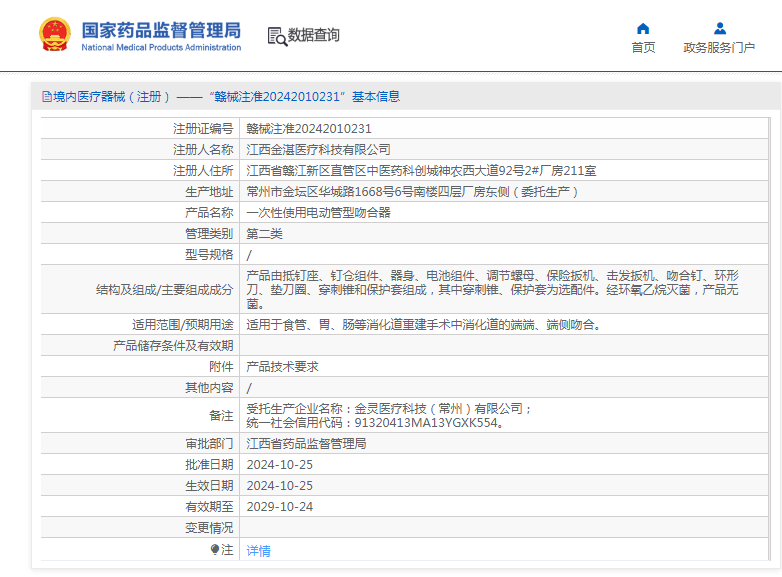
Task: Click the 型号规格 slash value
Action: (x=249, y=255)
